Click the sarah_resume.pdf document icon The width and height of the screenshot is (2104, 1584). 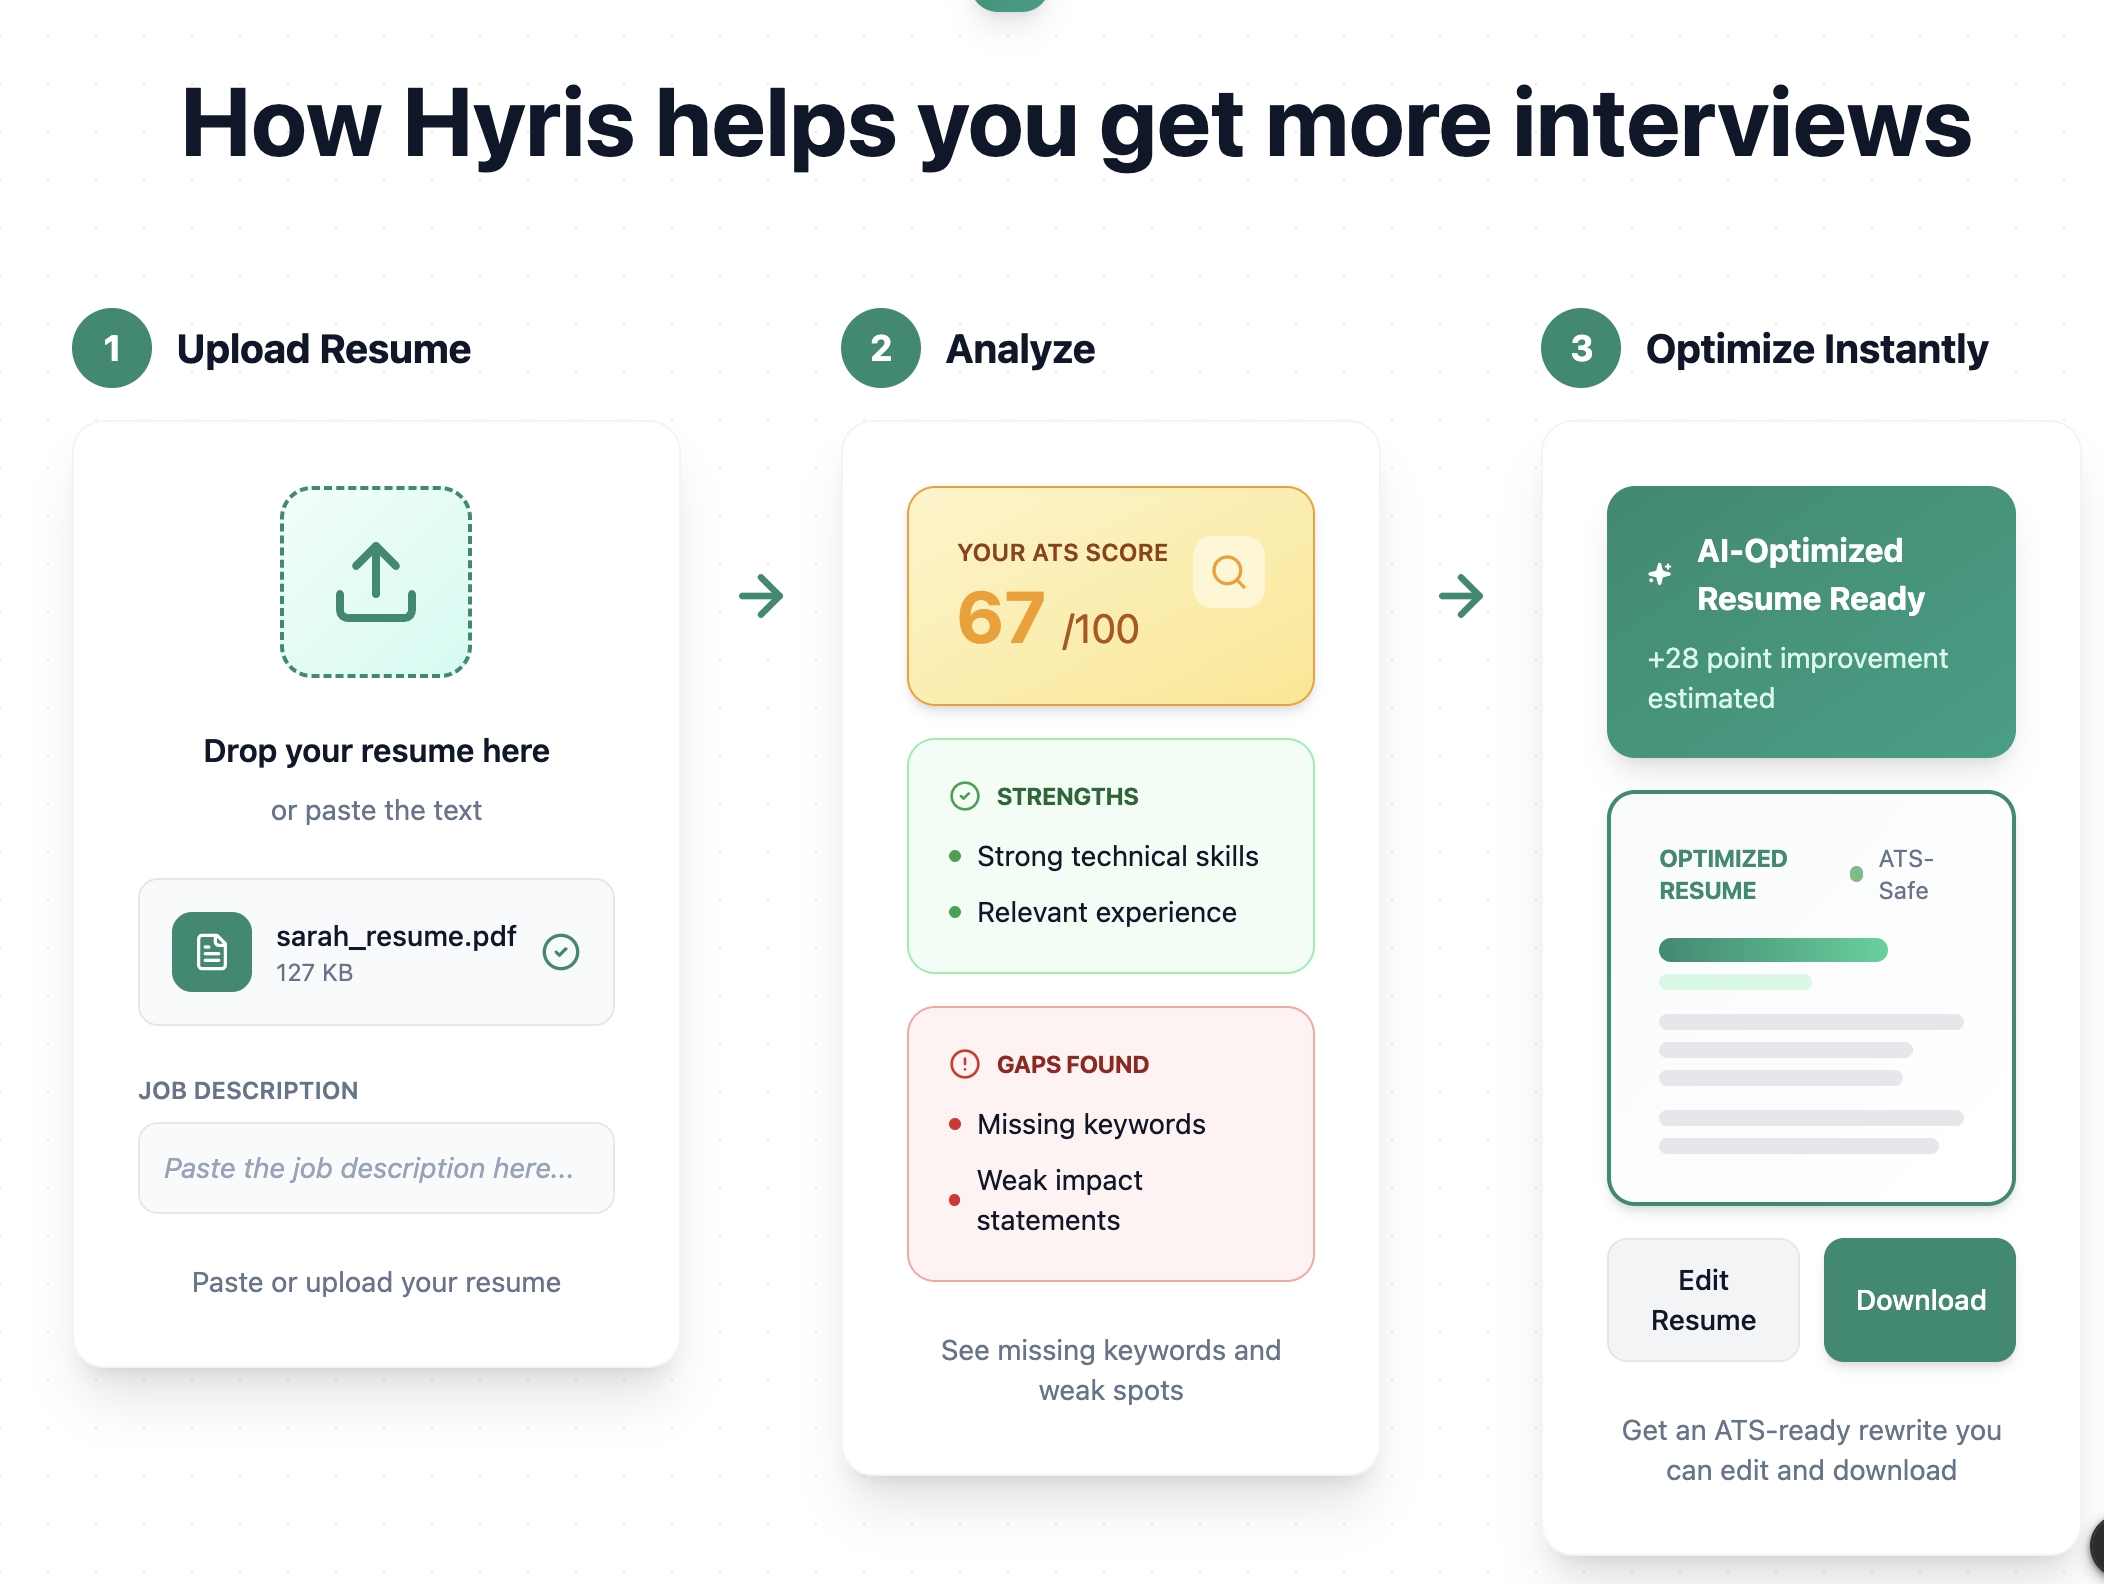point(211,952)
